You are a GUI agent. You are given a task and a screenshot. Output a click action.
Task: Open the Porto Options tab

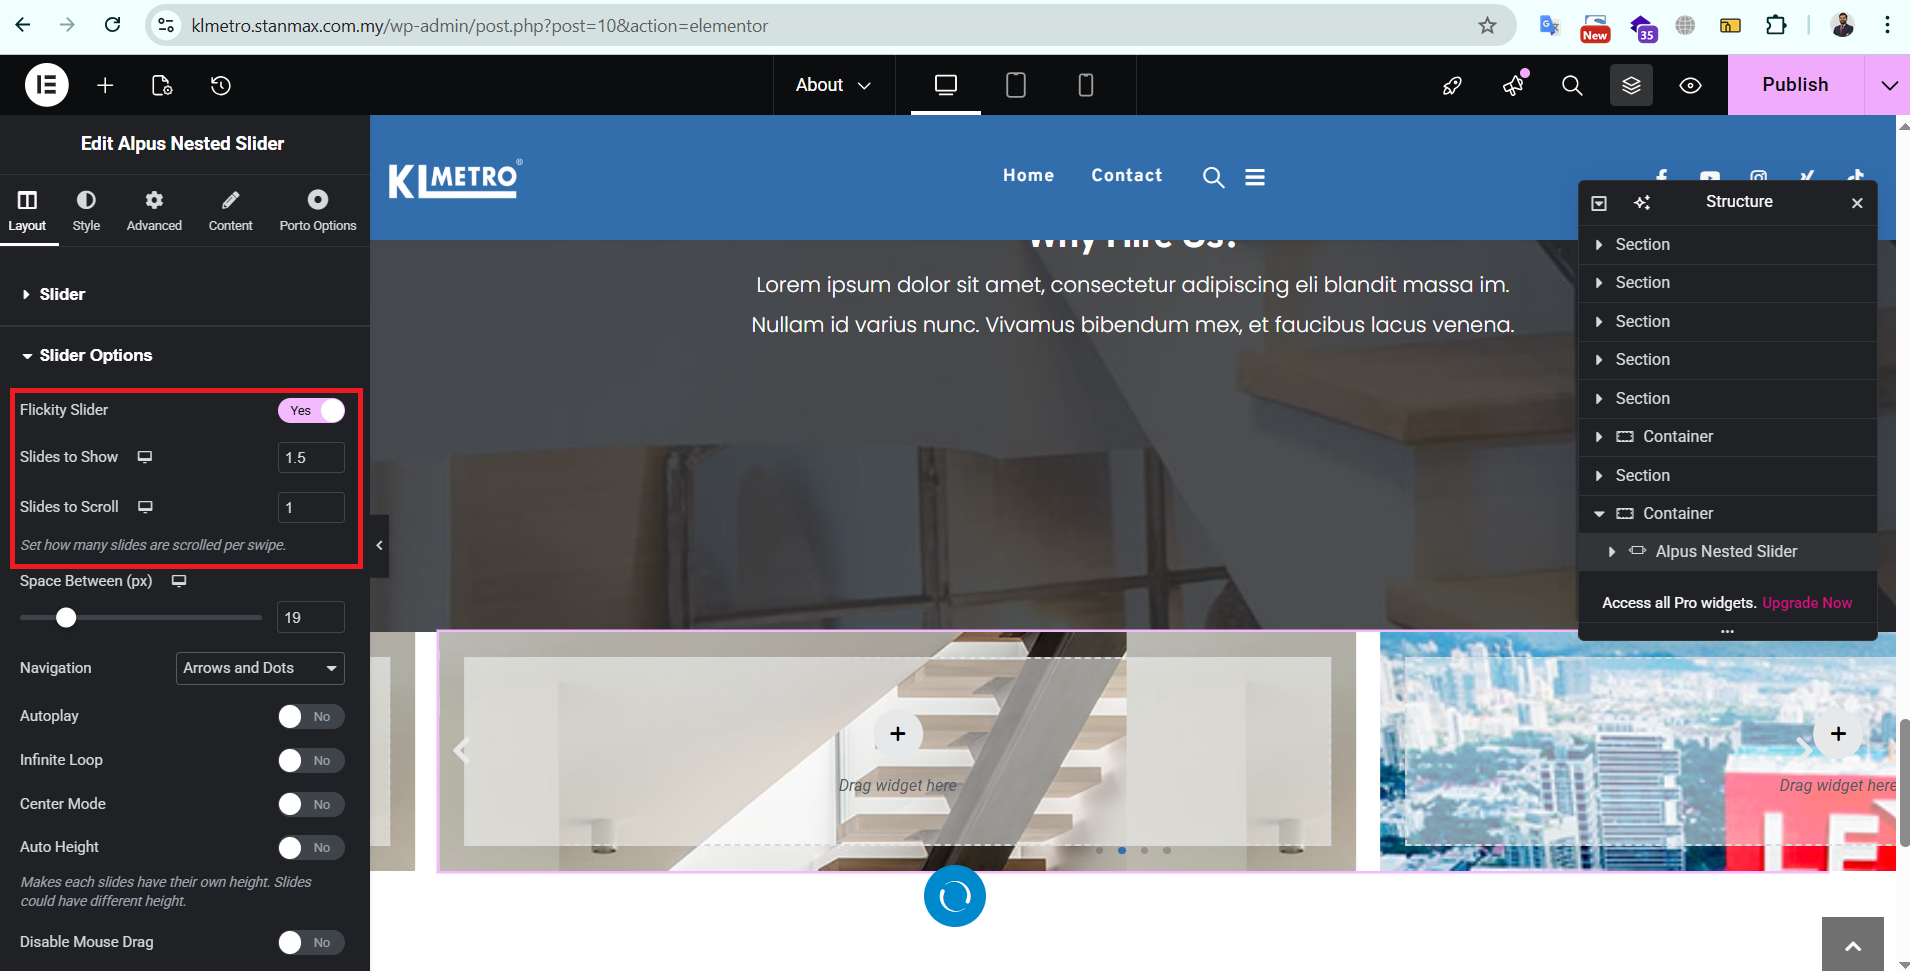[x=318, y=211]
